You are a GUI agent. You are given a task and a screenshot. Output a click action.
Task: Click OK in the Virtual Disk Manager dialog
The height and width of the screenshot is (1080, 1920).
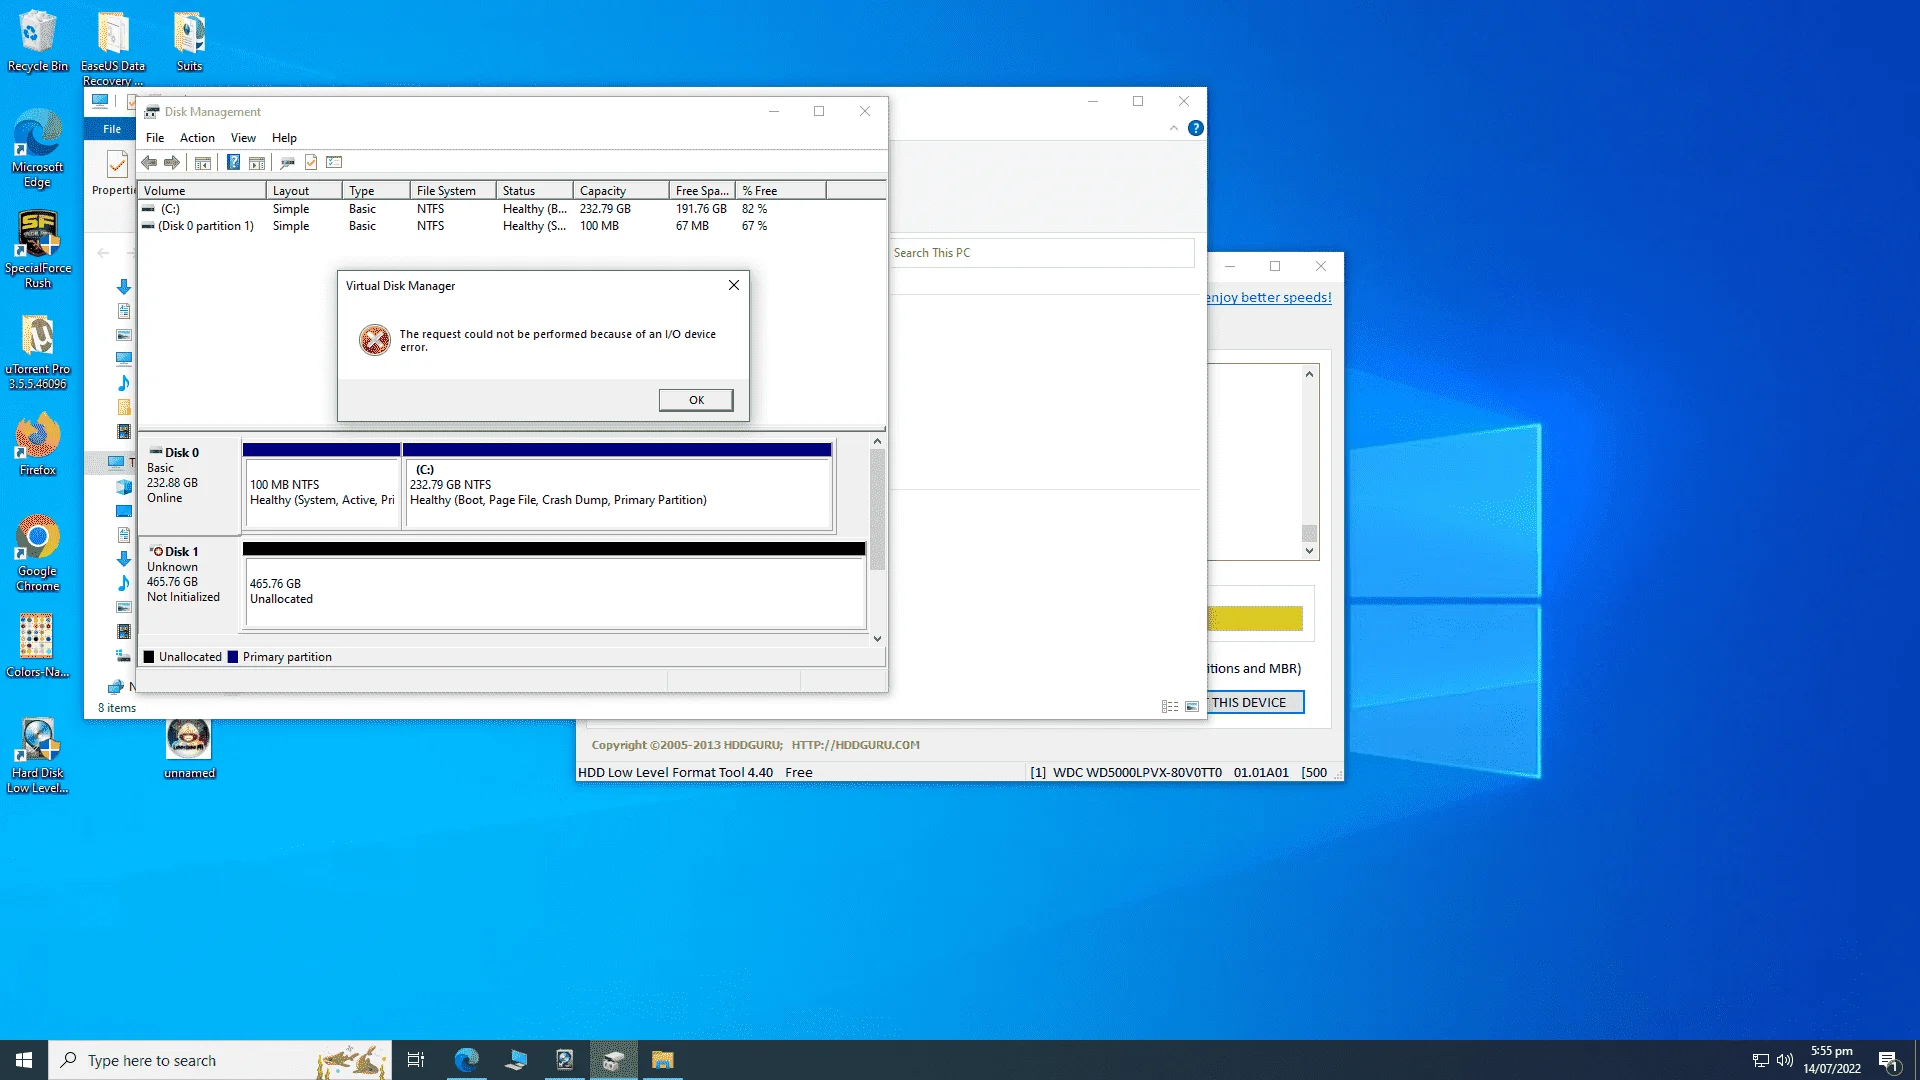(696, 400)
